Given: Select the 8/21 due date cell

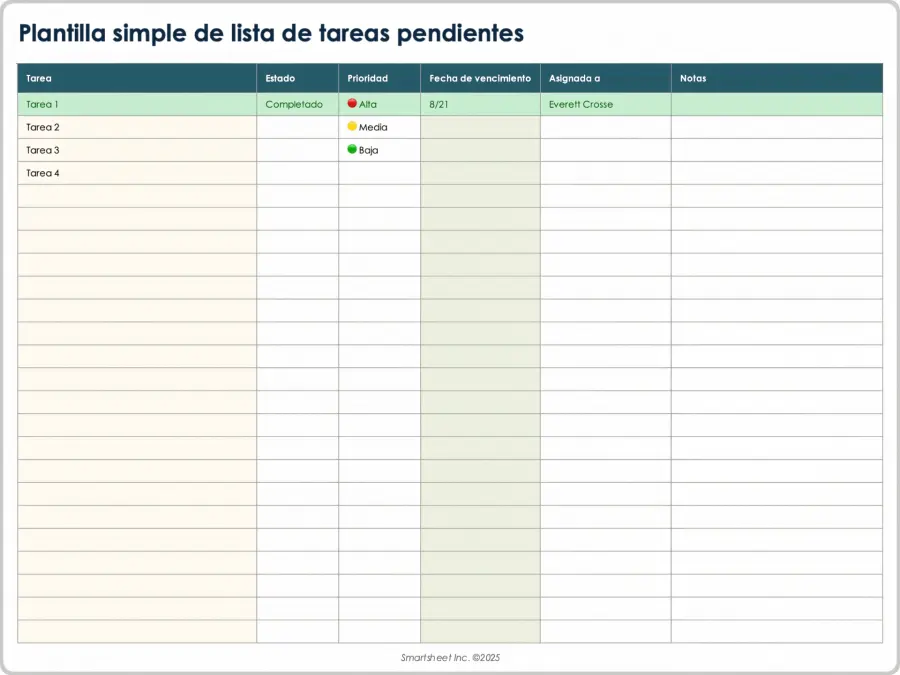Looking at the screenshot, I should click(x=480, y=104).
